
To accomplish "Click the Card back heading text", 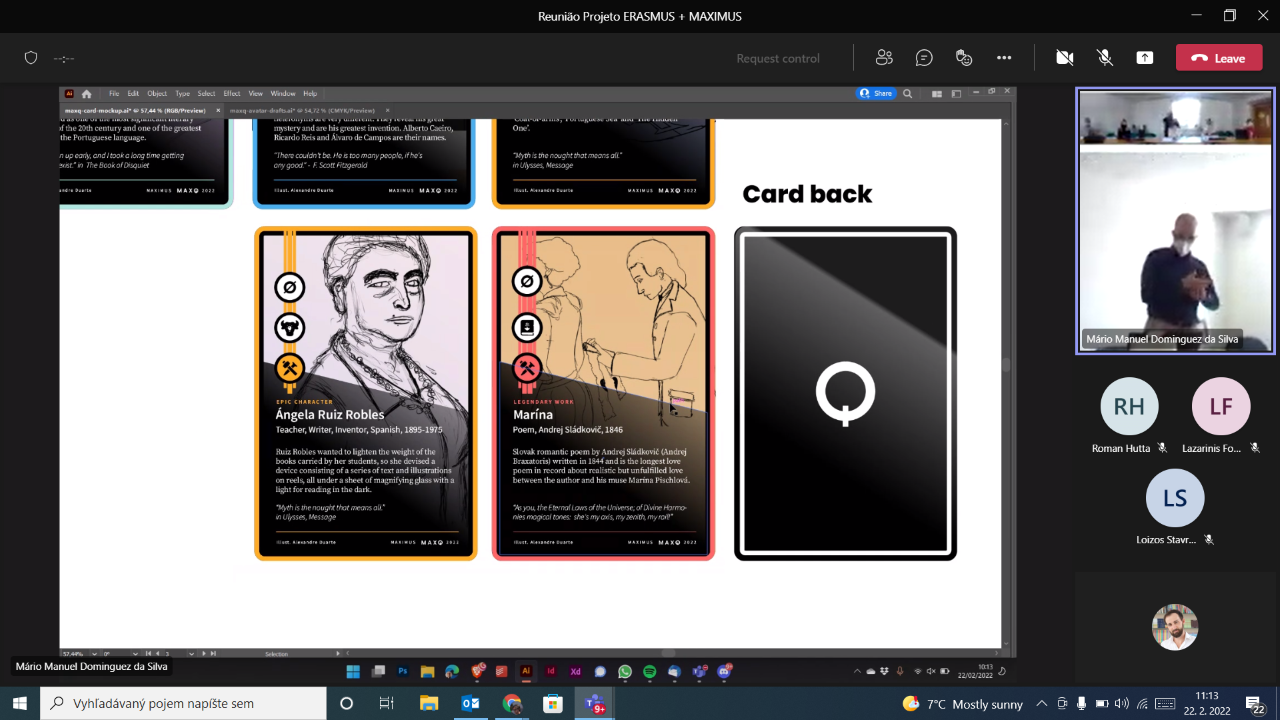I will [807, 194].
